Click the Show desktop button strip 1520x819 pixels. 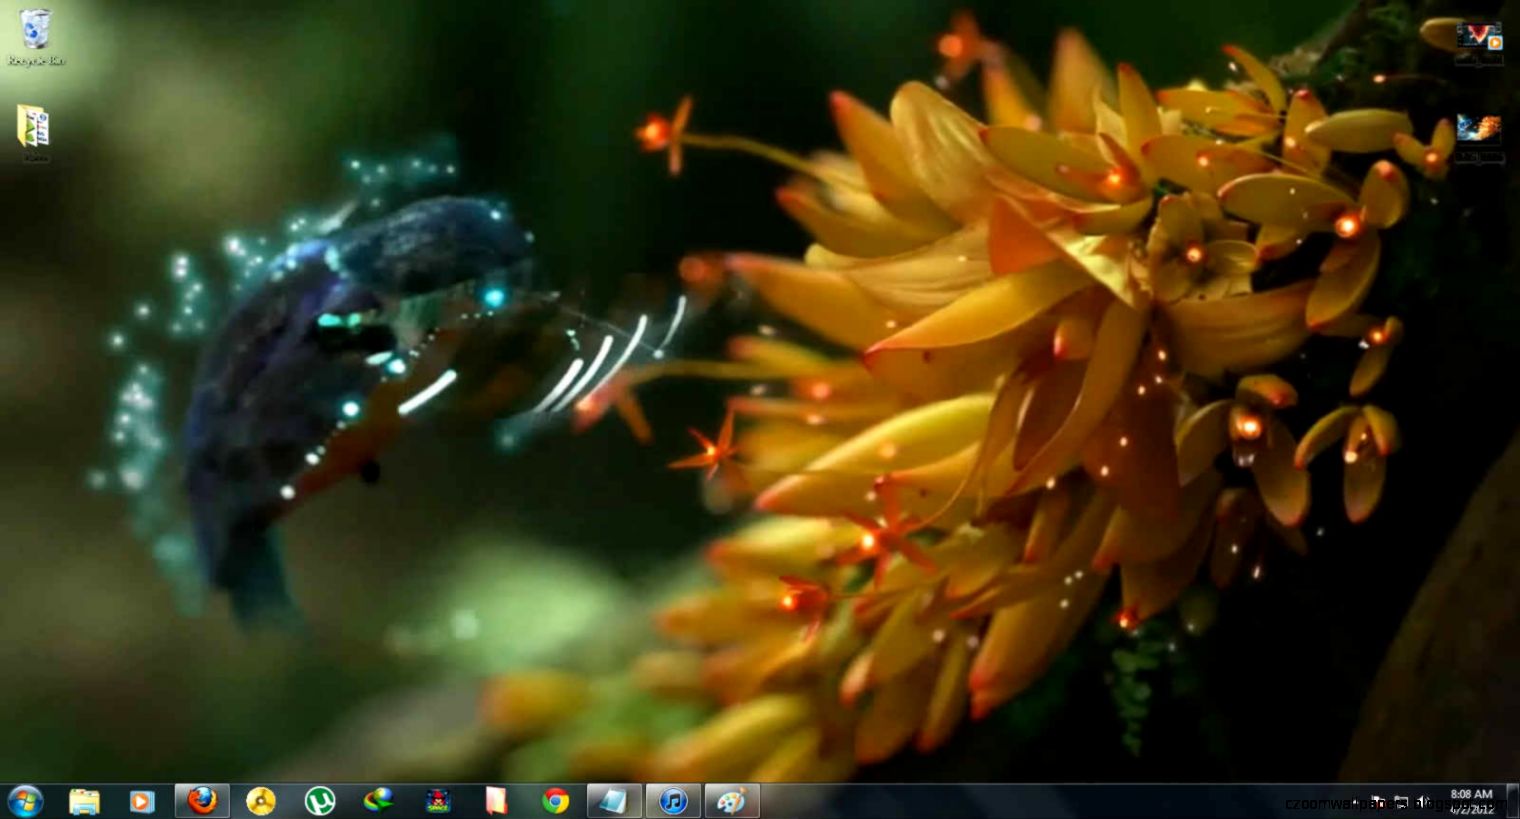pyautogui.click(x=1512, y=801)
